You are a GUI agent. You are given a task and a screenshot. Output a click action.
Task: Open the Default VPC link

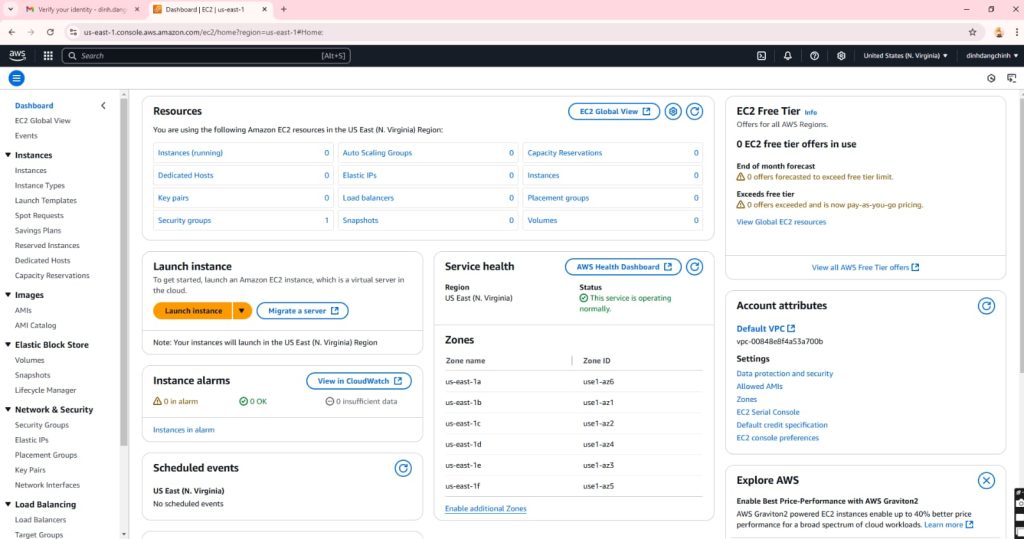(765, 329)
